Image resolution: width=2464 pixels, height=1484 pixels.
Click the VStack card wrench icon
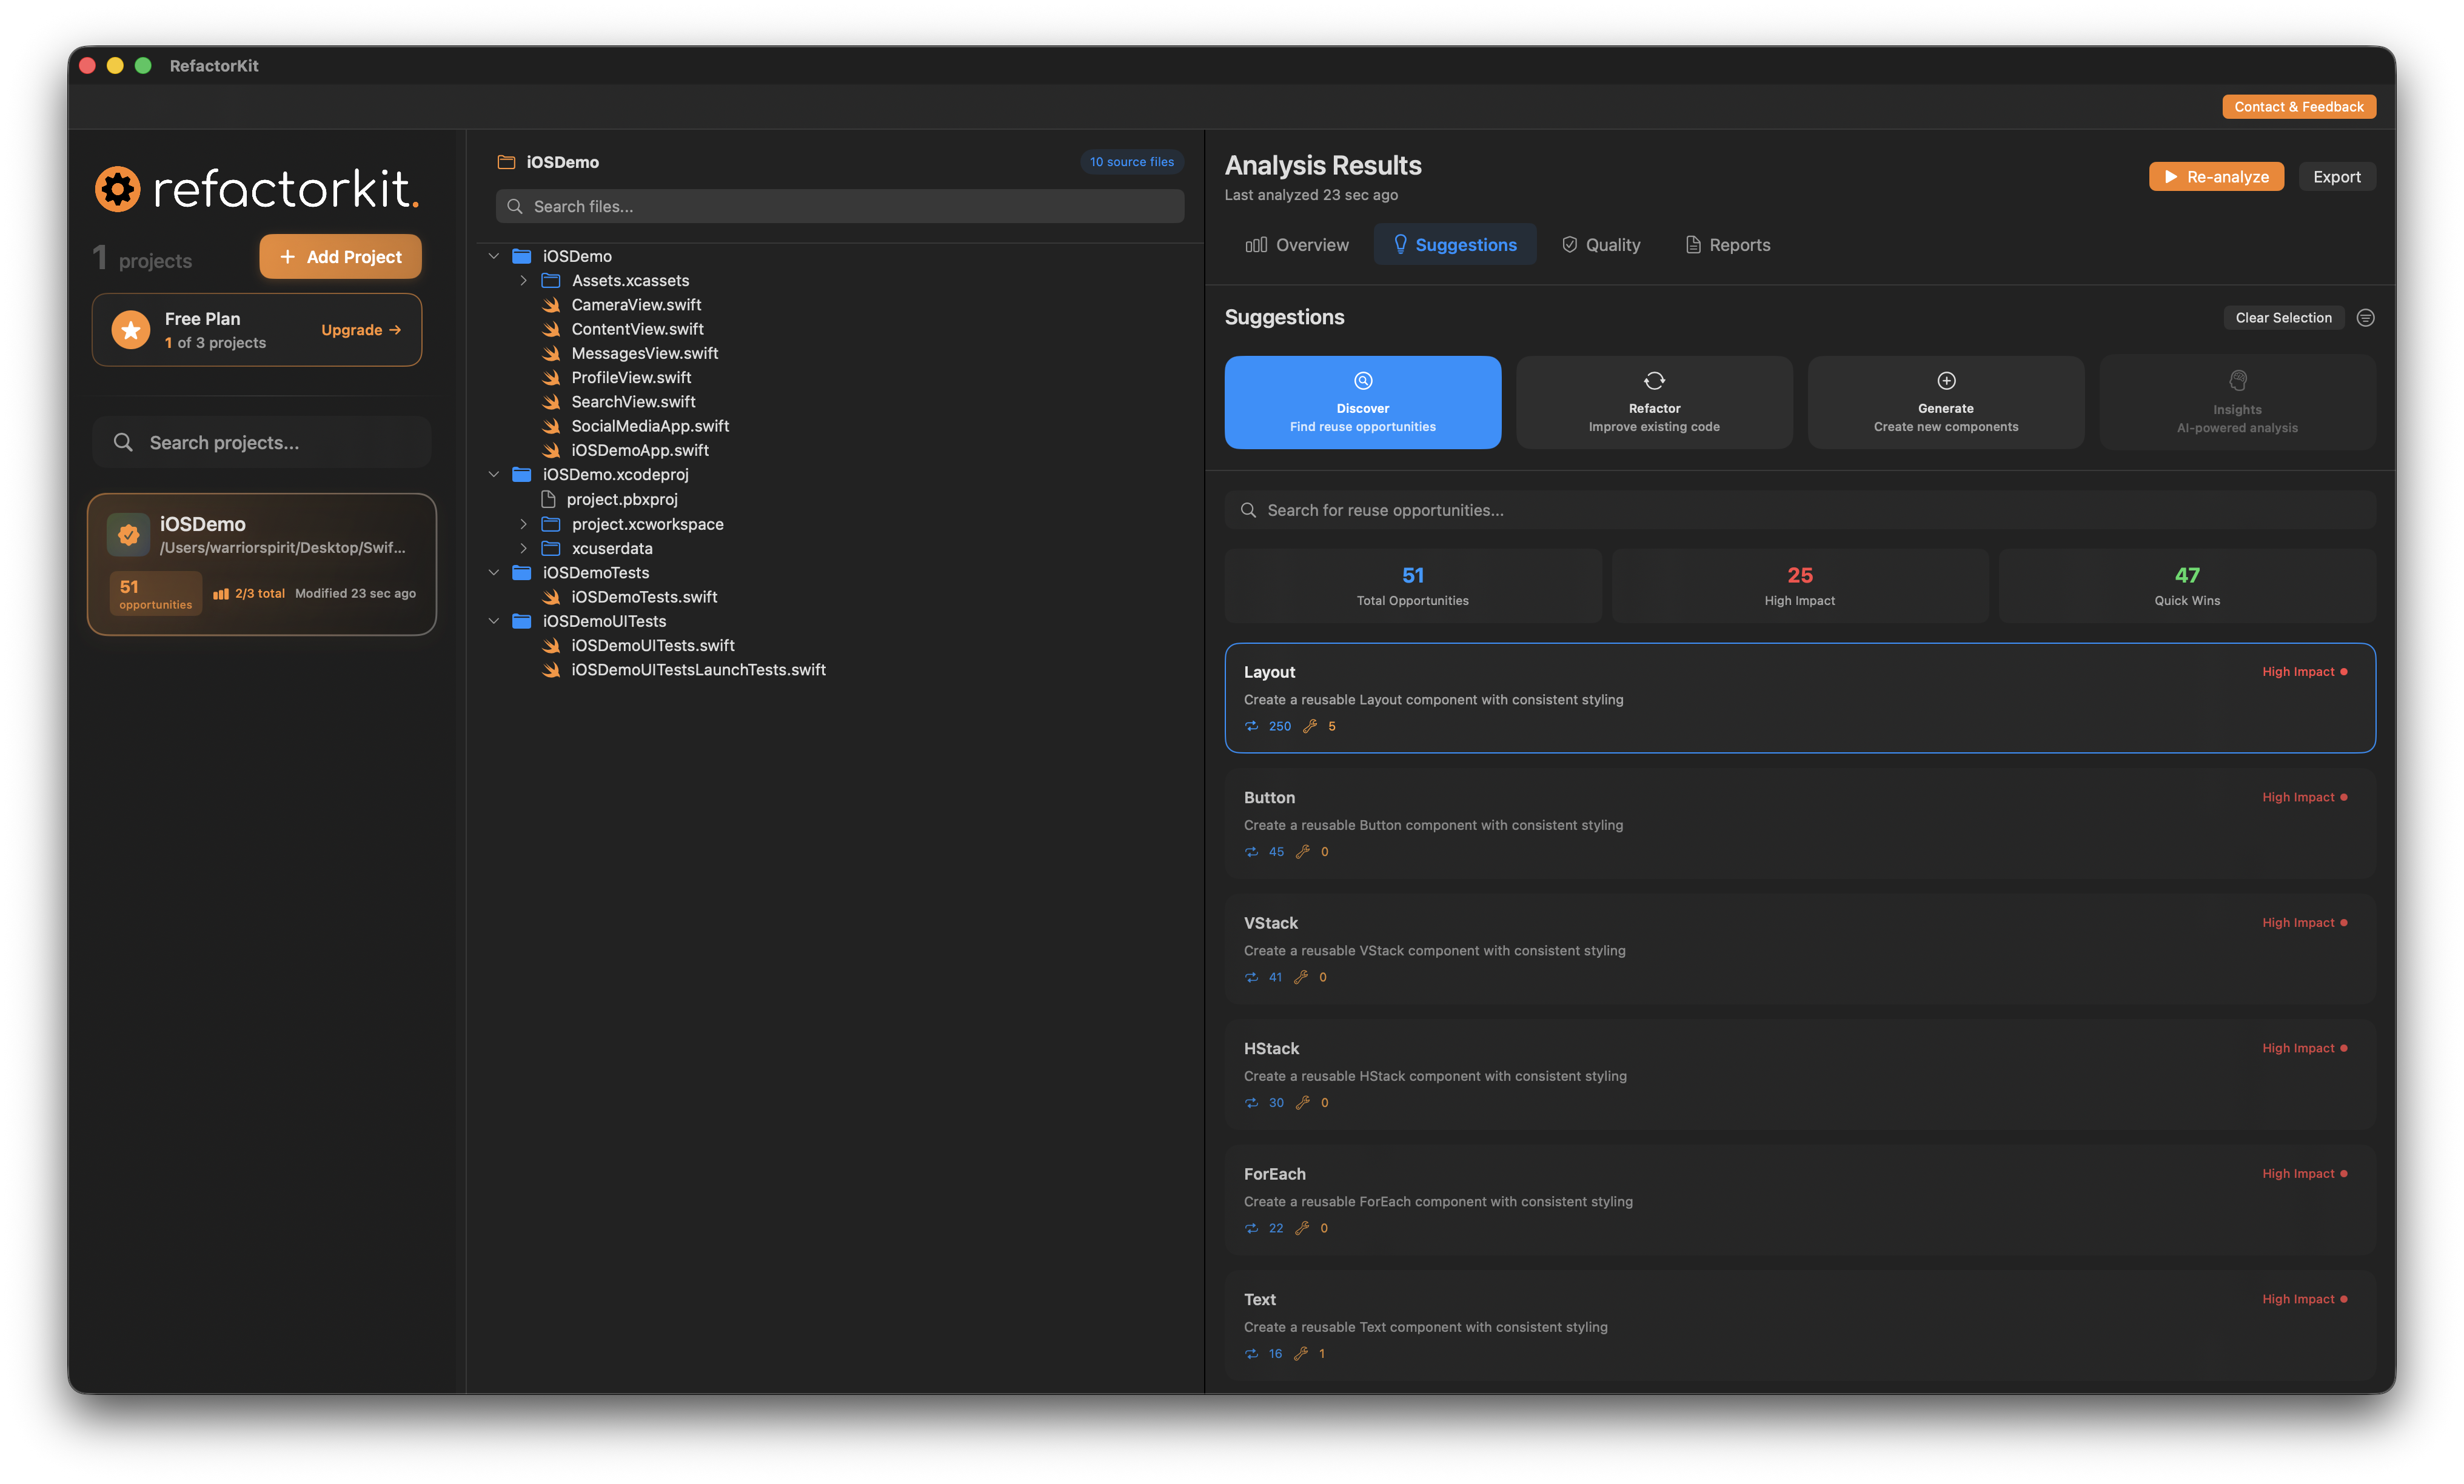tap(1301, 977)
